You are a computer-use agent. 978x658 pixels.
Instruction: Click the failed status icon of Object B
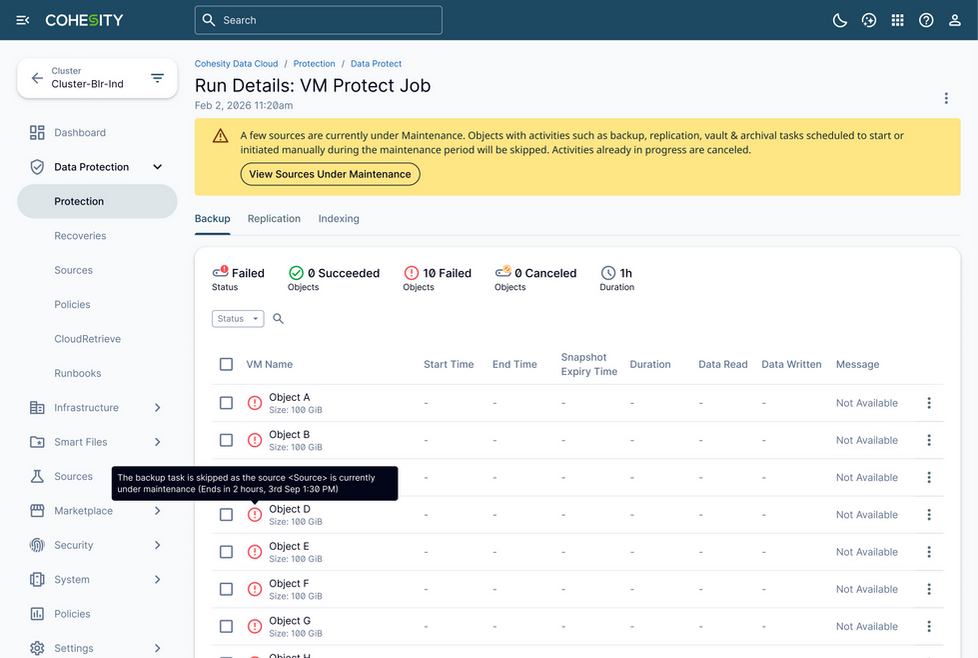pyautogui.click(x=254, y=440)
